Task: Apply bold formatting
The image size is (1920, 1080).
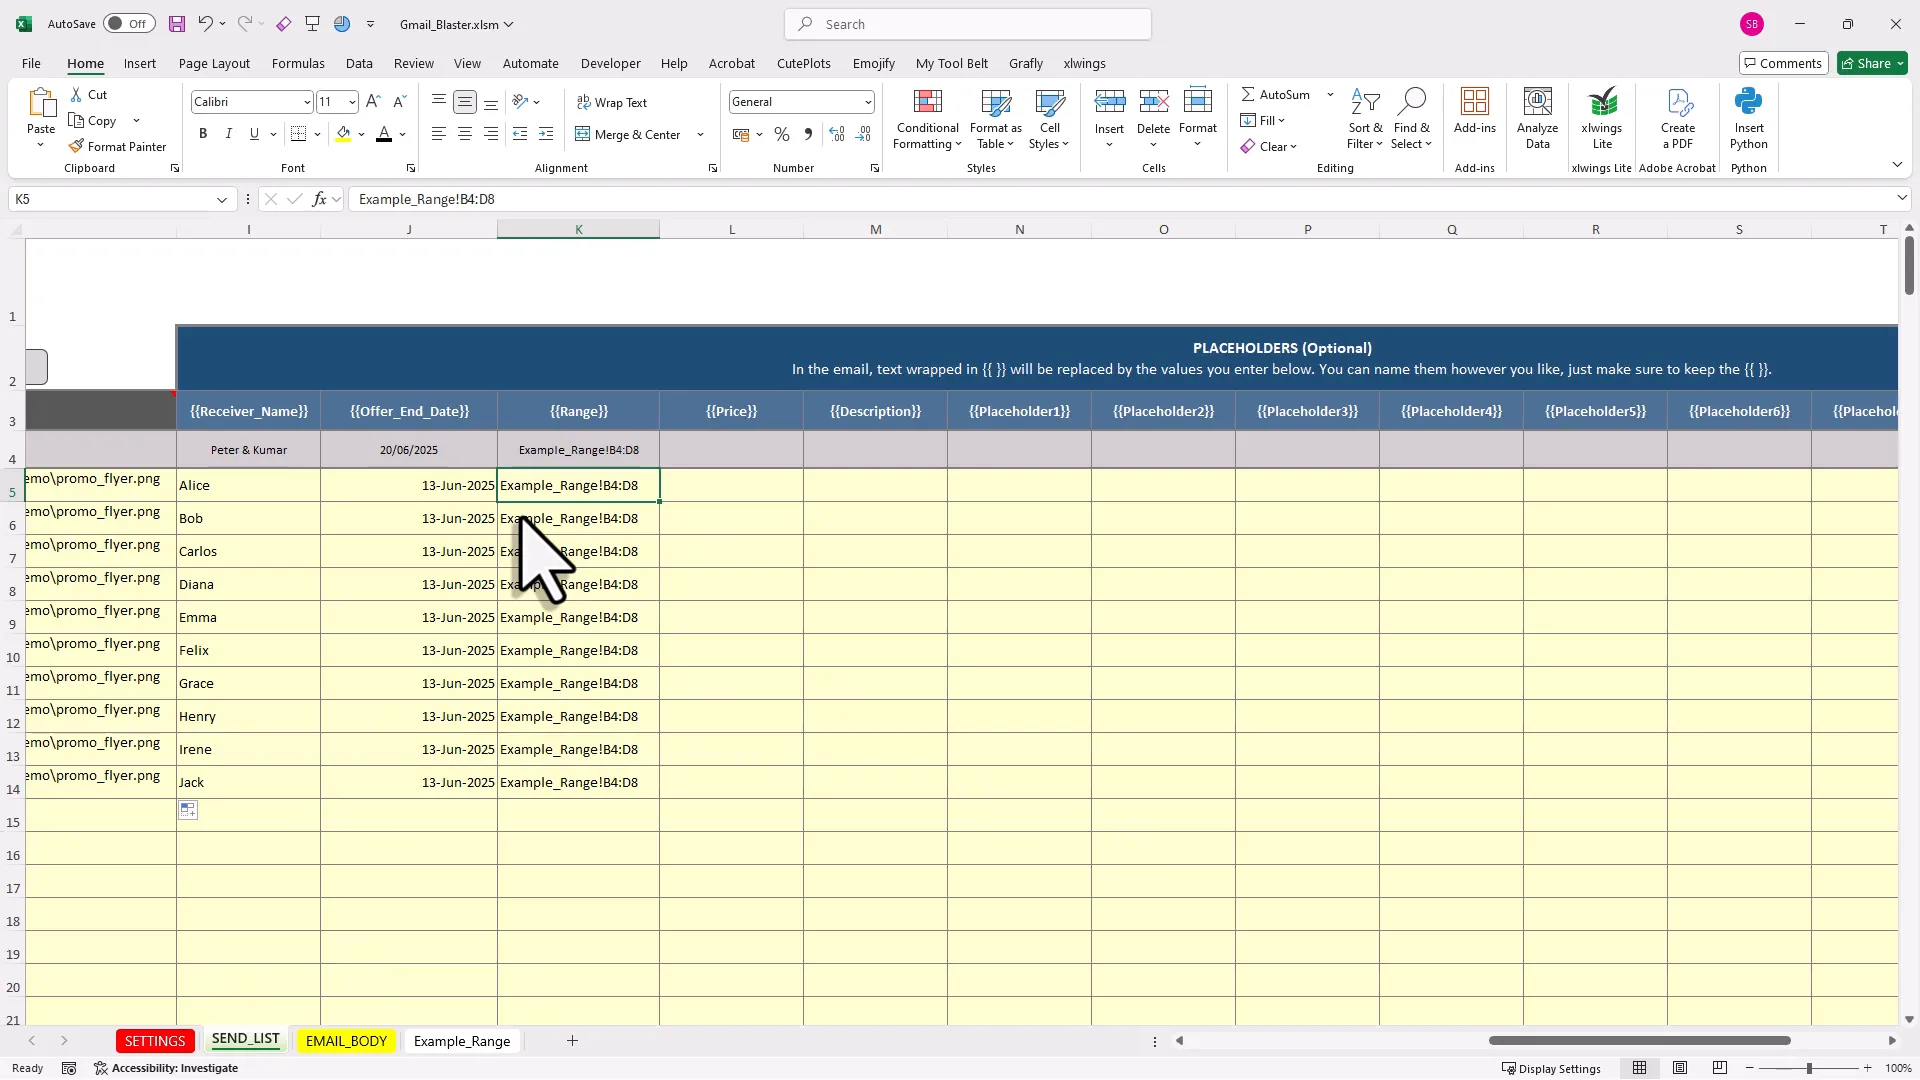Action: click(x=203, y=133)
